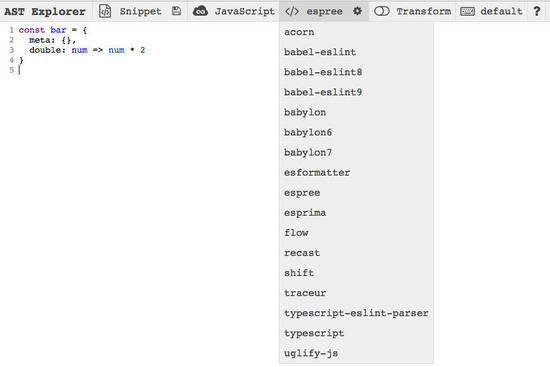Click the AST Explorer title

[x=45, y=11]
